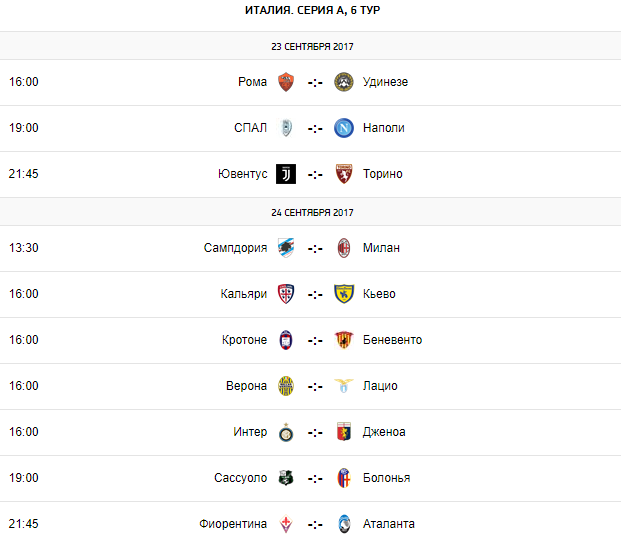This screenshot has height=538, width=621.
Task: Click the Lazio eagle crest icon
Action: pos(344,386)
